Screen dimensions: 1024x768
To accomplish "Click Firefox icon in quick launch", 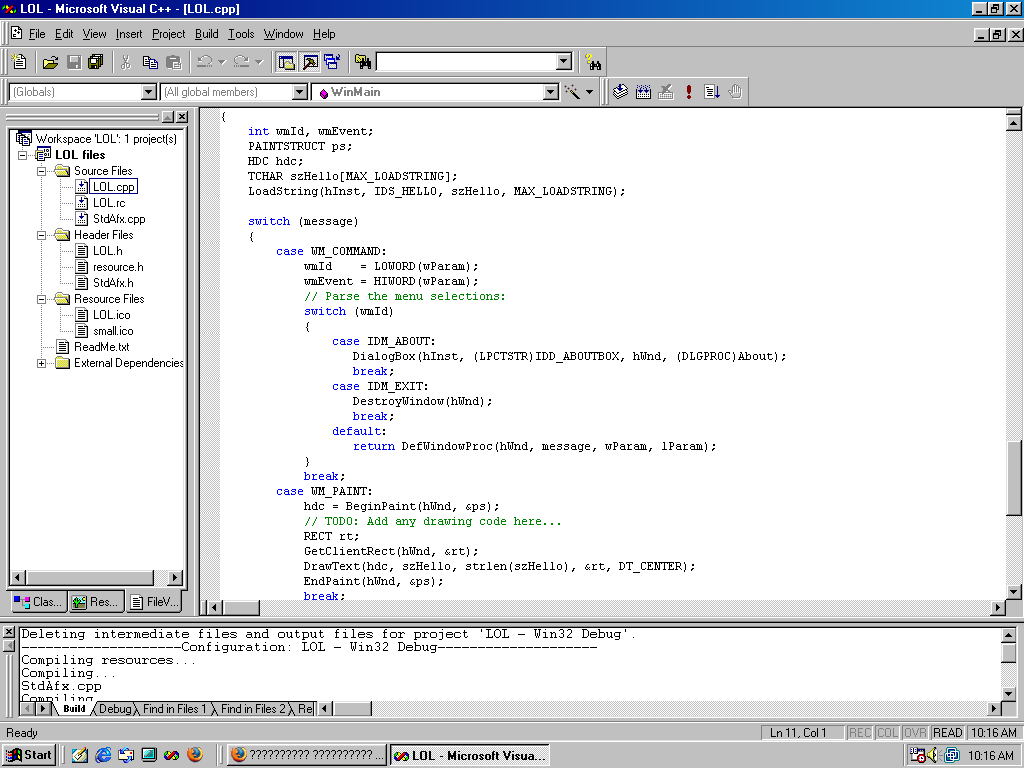I will 195,755.
